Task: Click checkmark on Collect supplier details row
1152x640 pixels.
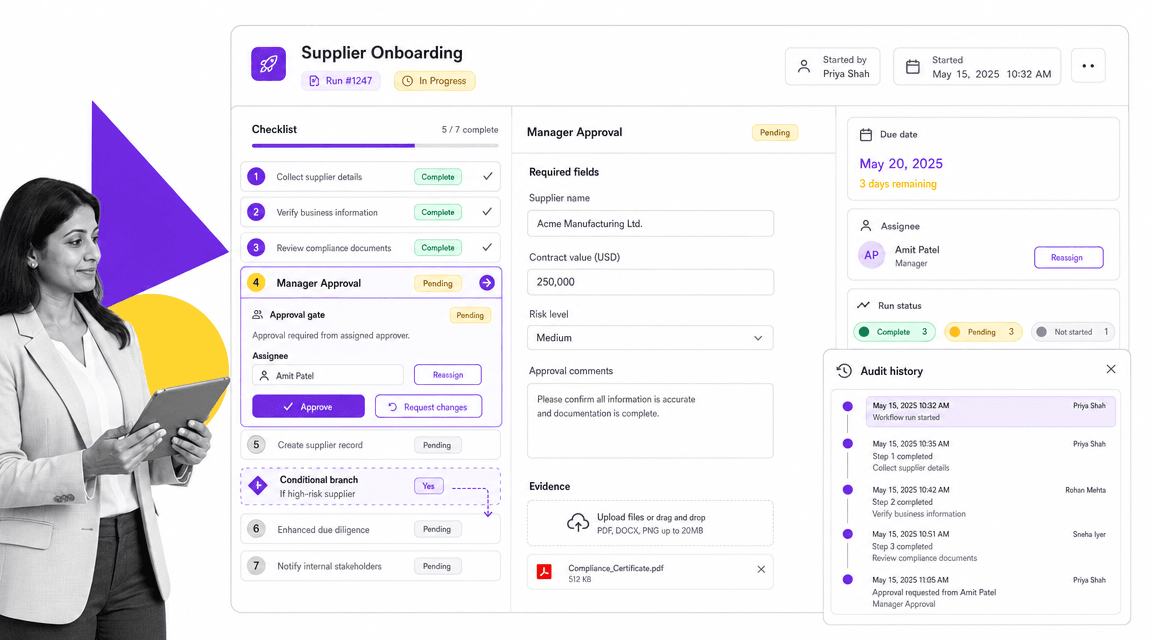Action: [487, 176]
